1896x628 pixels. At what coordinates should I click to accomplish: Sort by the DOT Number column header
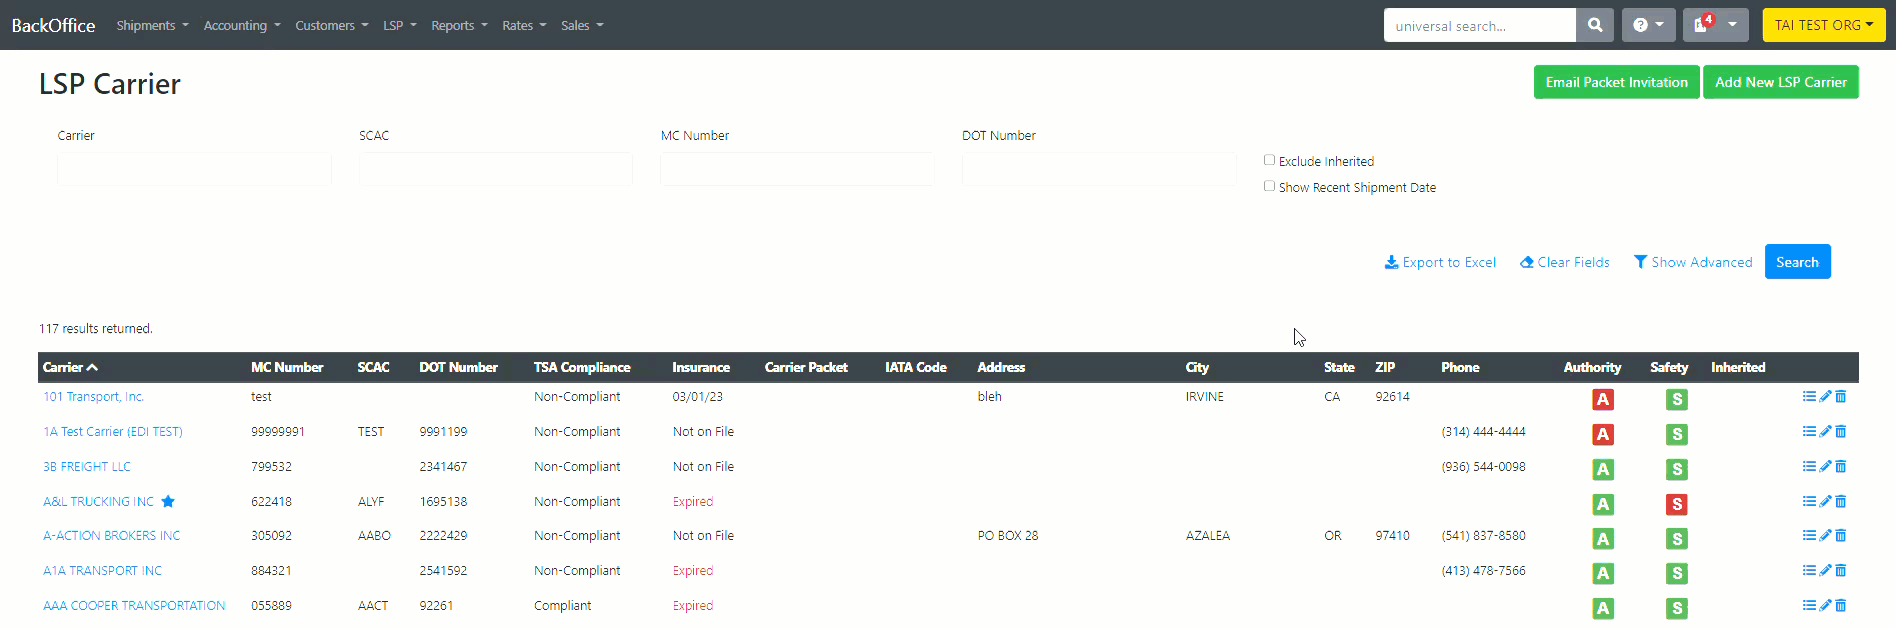(x=458, y=367)
